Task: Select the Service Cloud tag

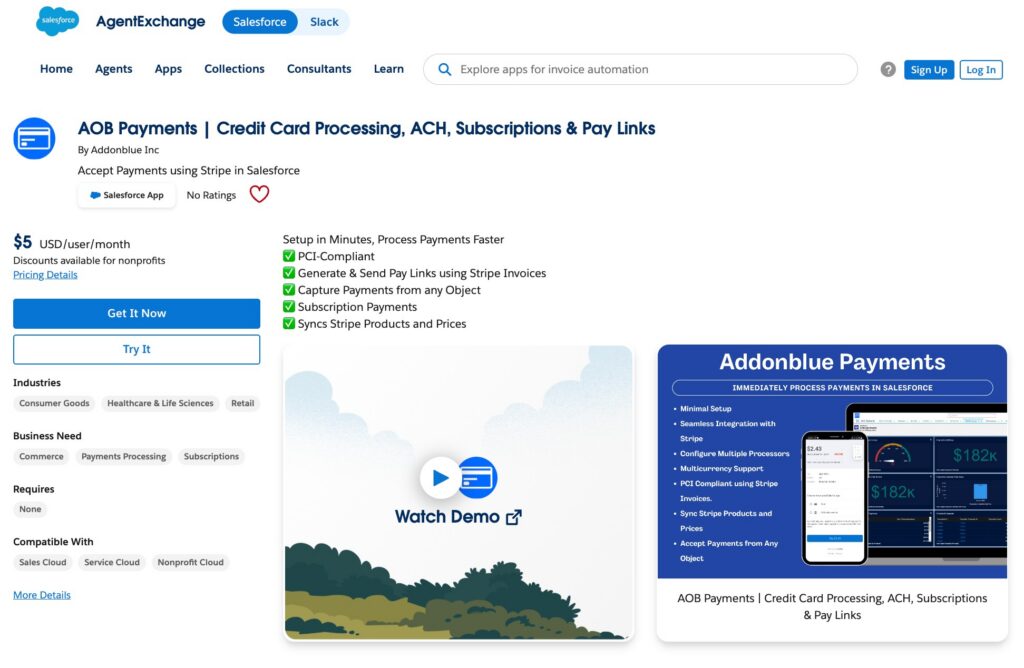Action: [112, 562]
